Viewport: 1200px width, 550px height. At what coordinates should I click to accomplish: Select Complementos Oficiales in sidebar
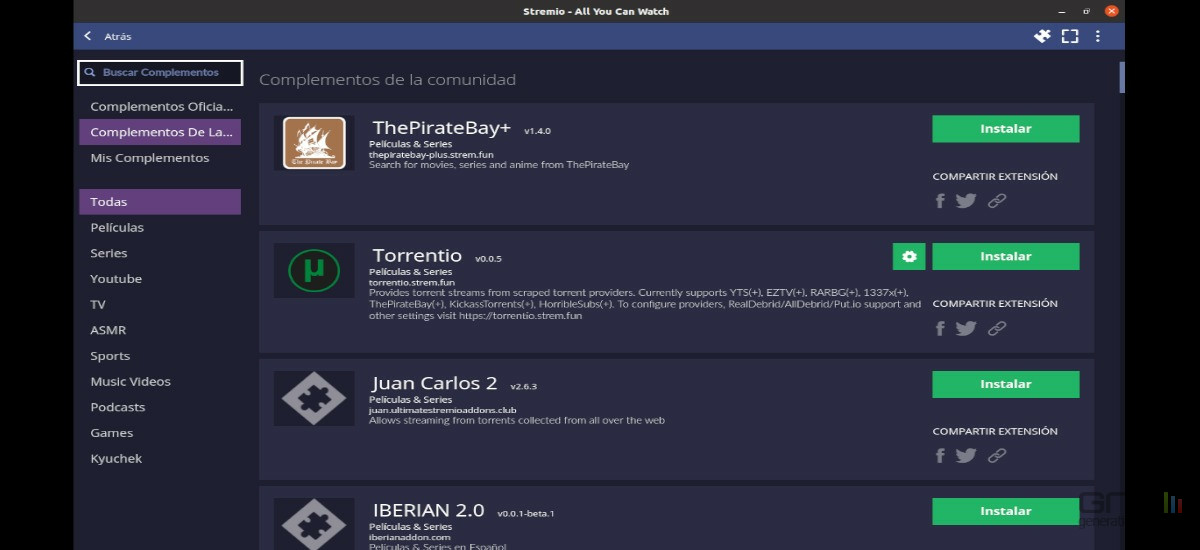[x=160, y=106]
